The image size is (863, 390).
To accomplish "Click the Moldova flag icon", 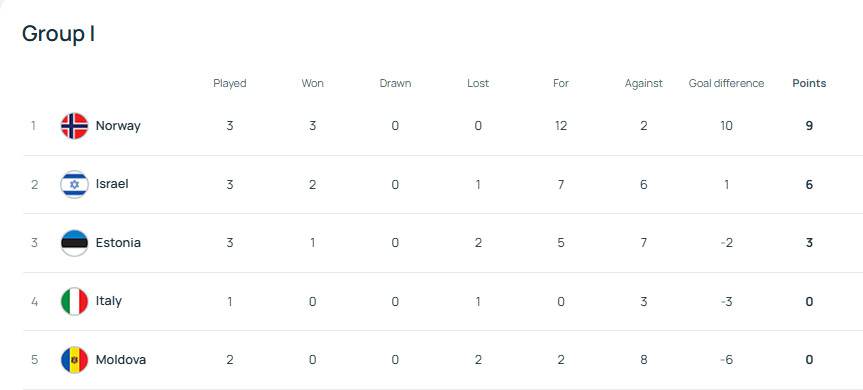I will tap(74, 360).
